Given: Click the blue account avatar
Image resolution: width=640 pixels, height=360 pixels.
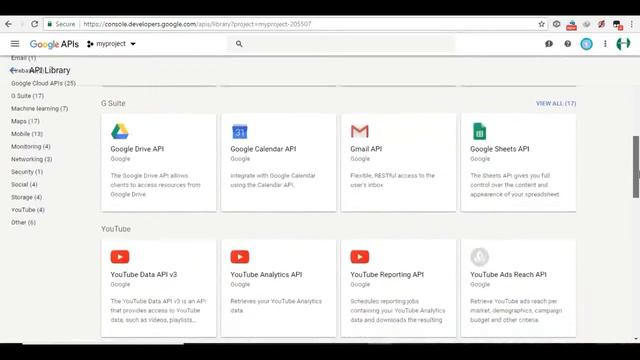Looking at the screenshot, I should (587, 44).
